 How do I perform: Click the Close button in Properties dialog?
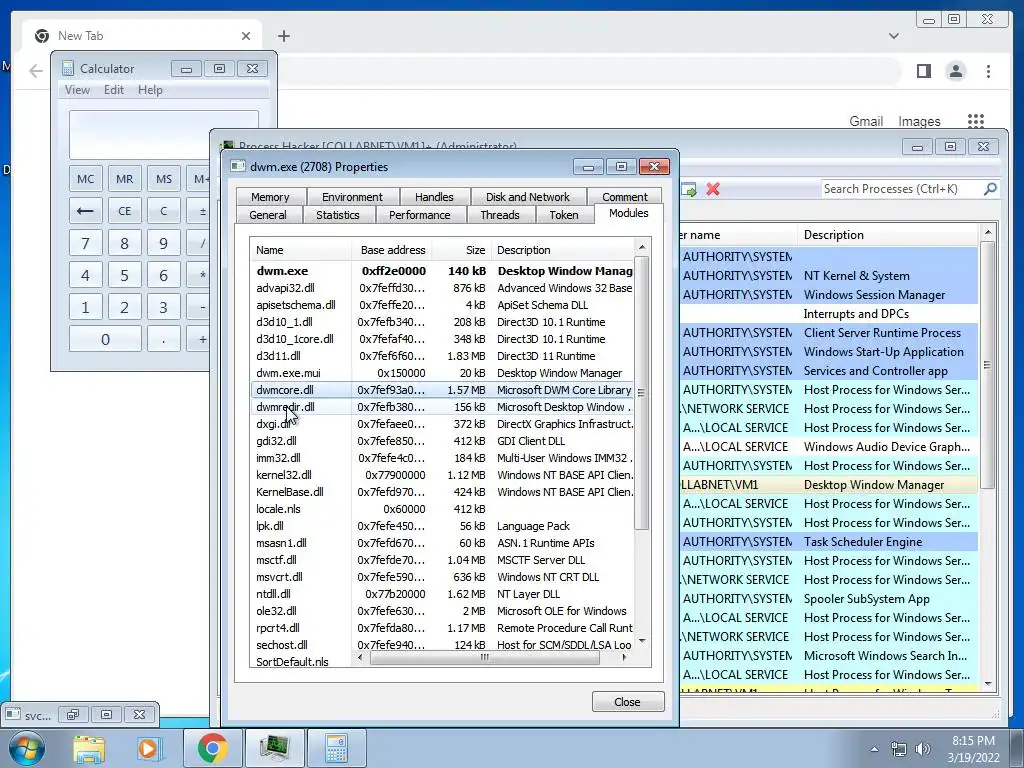pyautogui.click(x=628, y=701)
